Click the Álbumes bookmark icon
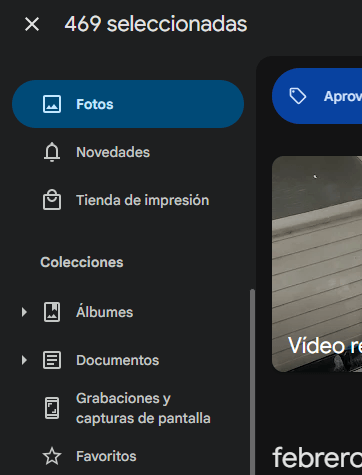The image size is (362, 475). (x=52, y=312)
